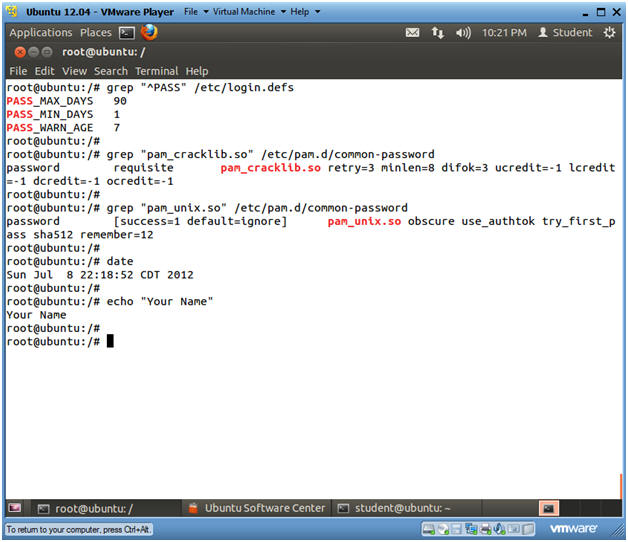Switch to Ubuntu Software Center taskbar window

point(257,508)
